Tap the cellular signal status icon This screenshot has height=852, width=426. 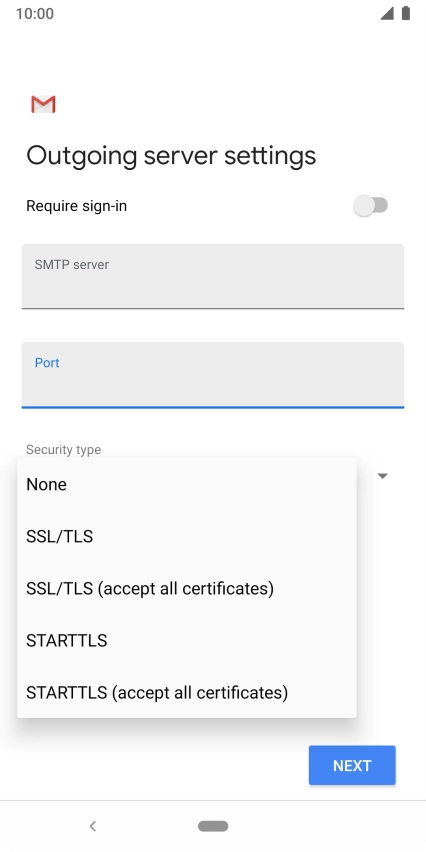click(x=386, y=14)
